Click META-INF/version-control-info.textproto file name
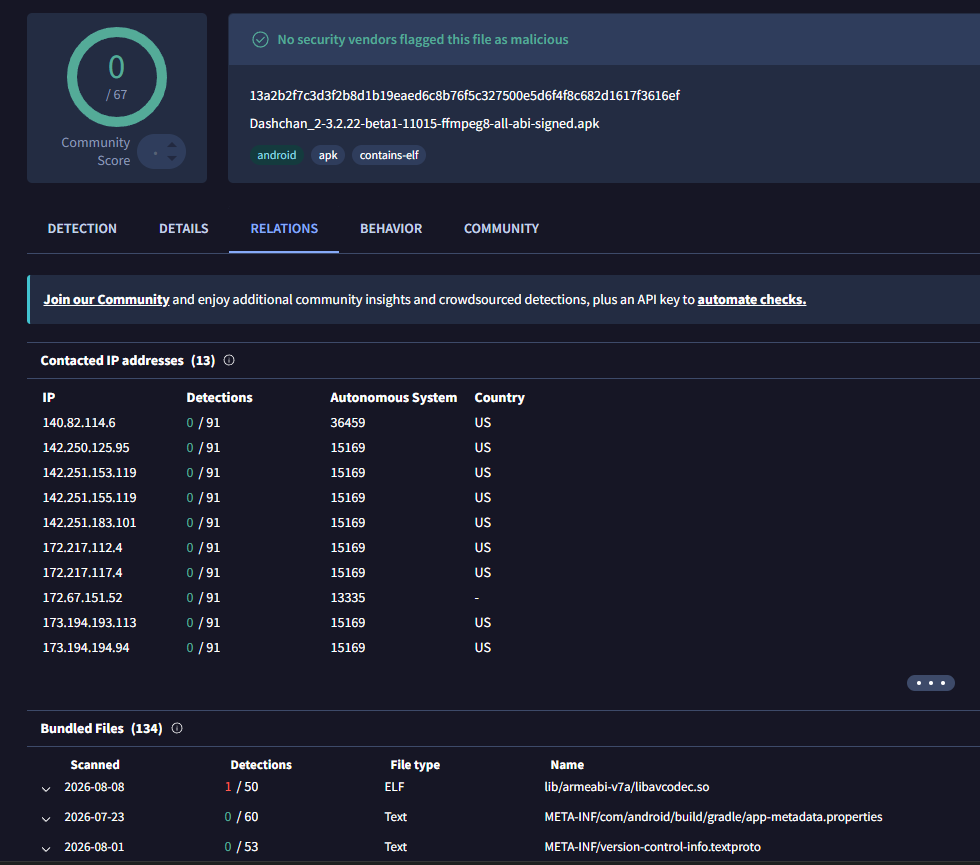 tap(652, 847)
